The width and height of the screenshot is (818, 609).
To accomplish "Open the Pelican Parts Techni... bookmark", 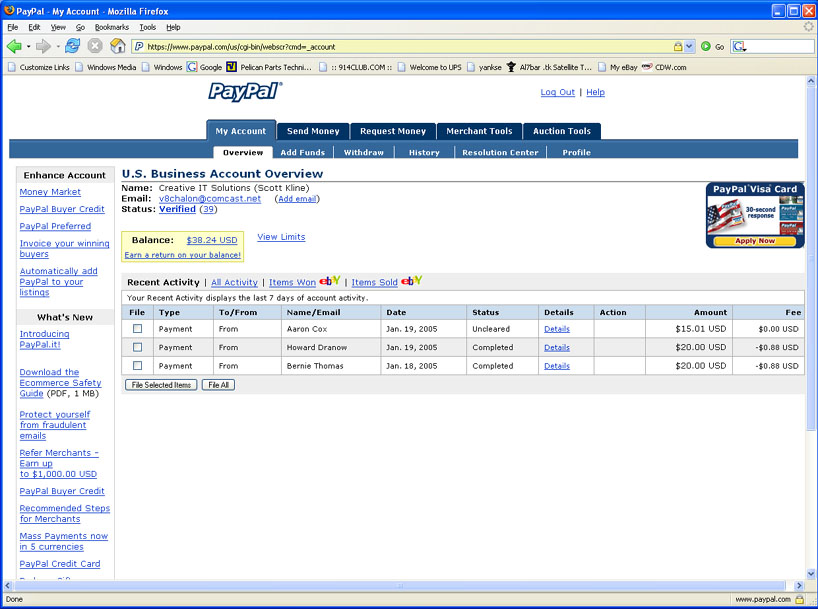I will pos(269,67).
